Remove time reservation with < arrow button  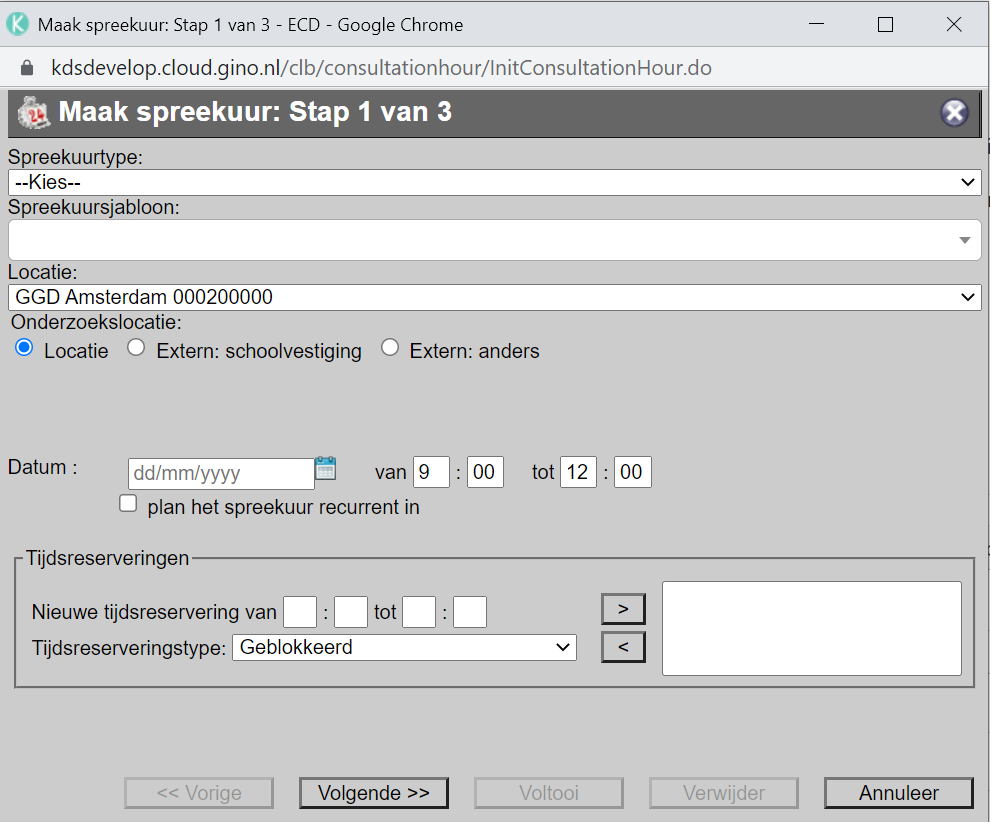click(x=623, y=647)
